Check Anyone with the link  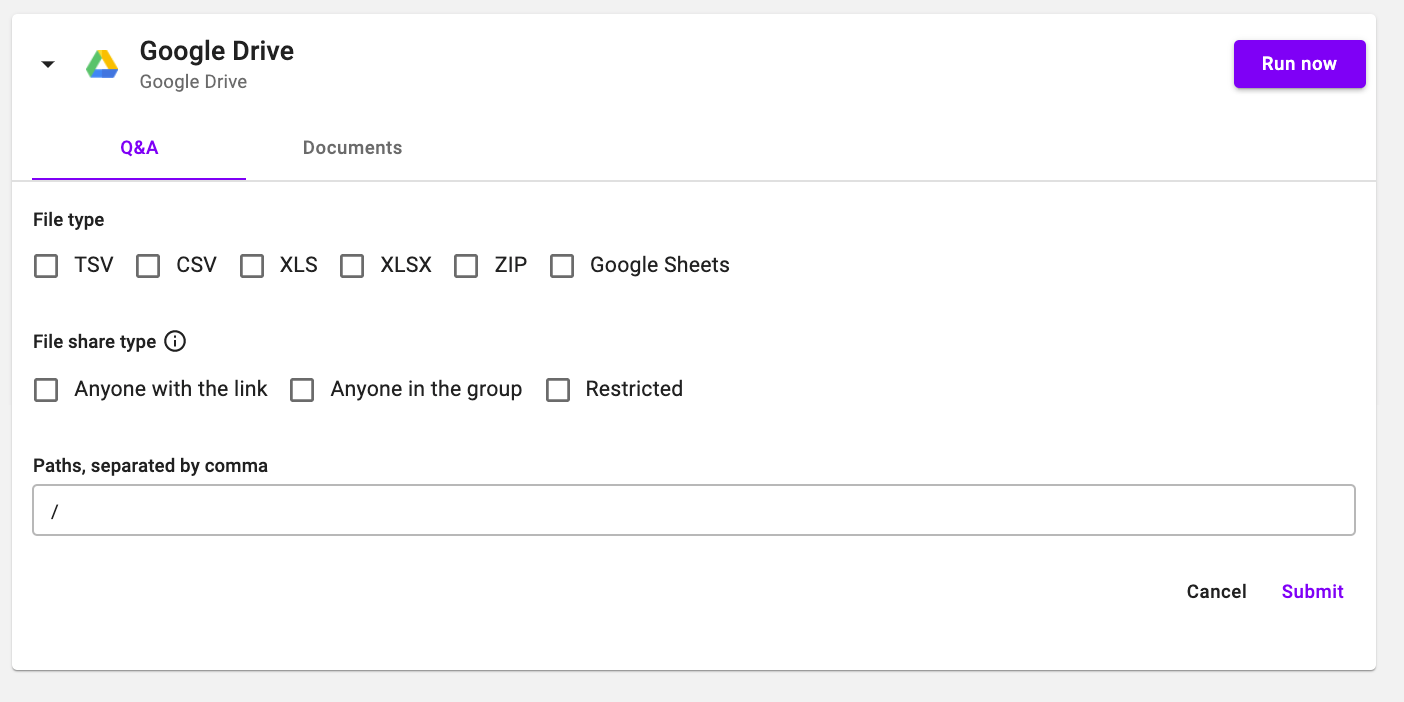pos(46,390)
